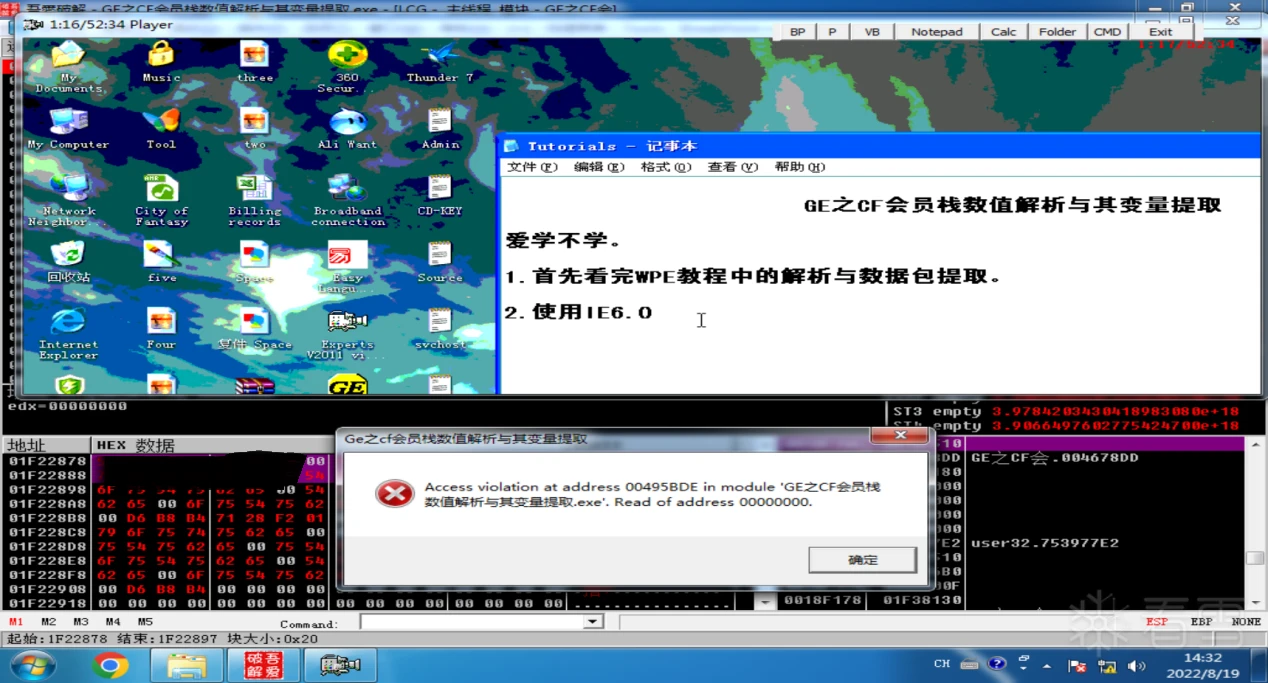Image resolution: width=1268 pixels, height=683 pixels.
Task: Open Calc from the player toolbar
Action: (1004, 32)
